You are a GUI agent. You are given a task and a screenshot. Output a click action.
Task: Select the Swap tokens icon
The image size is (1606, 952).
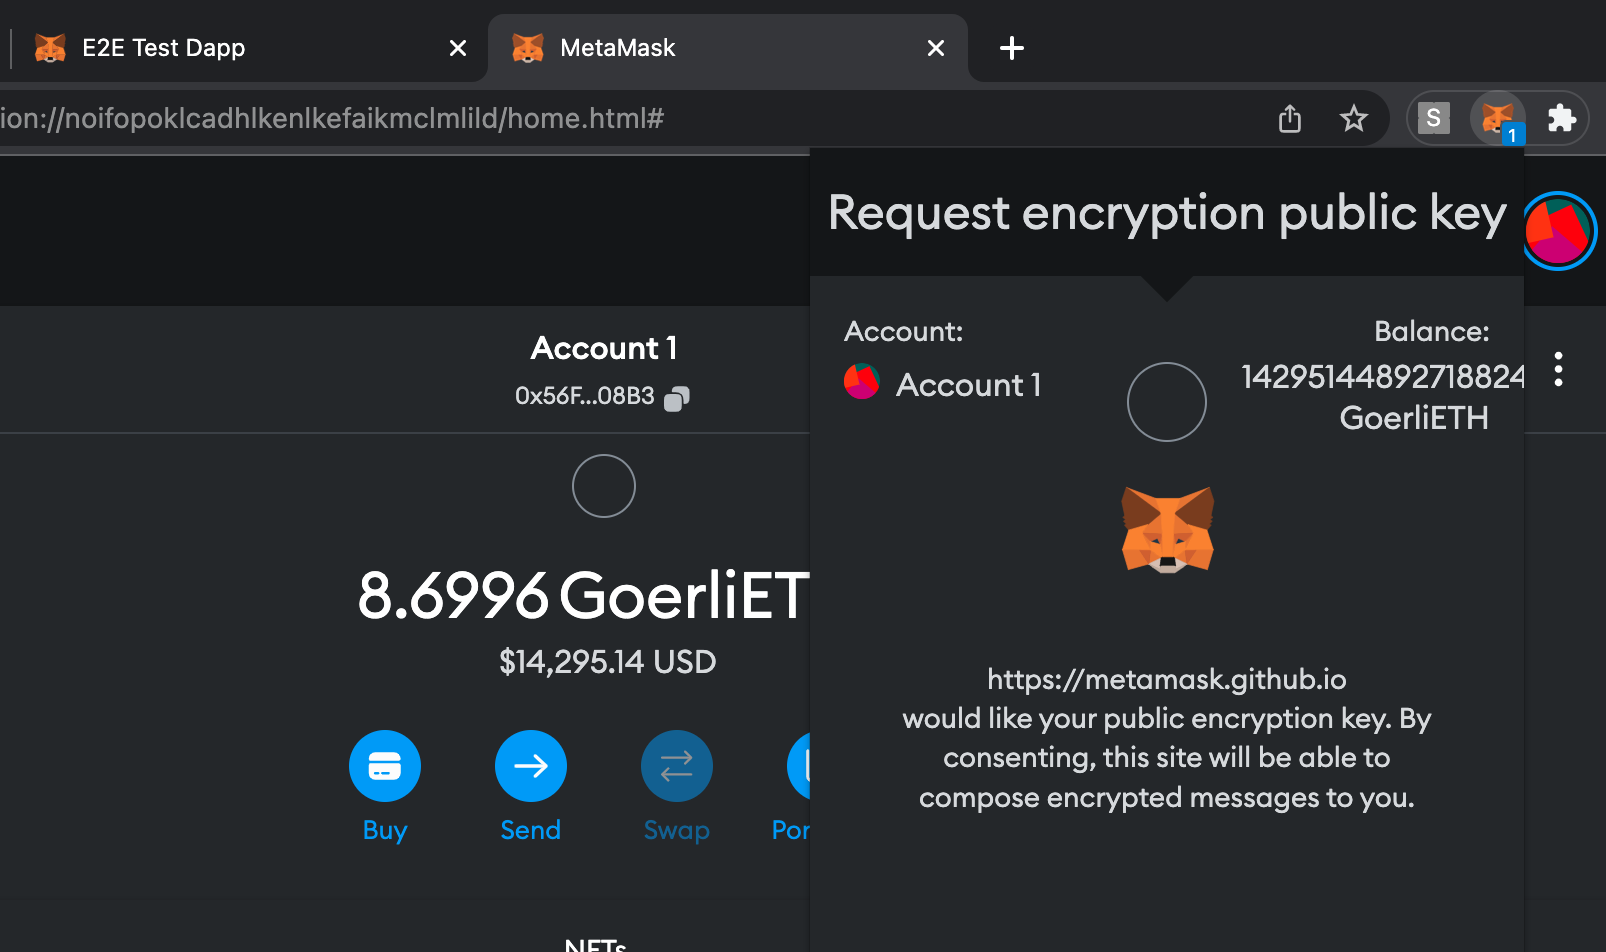tap(676, 766)
